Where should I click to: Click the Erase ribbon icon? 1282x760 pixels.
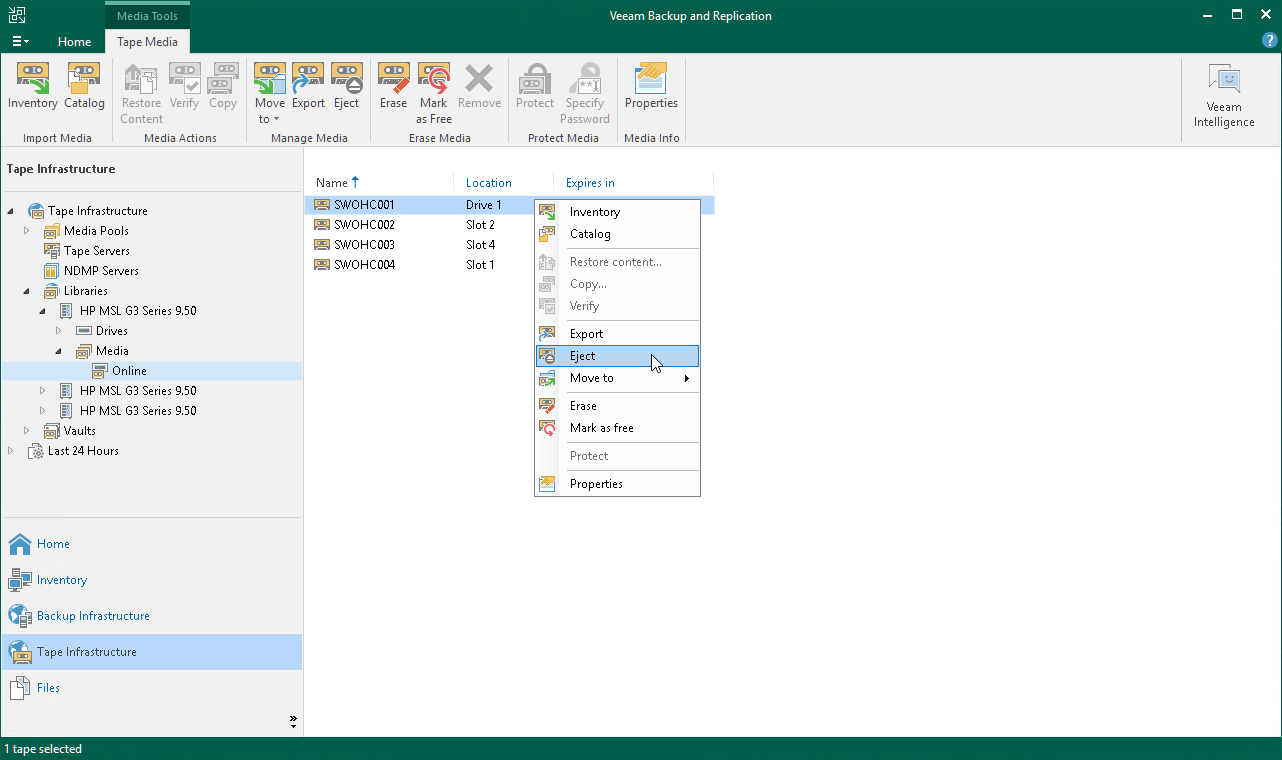coord(393,78)
